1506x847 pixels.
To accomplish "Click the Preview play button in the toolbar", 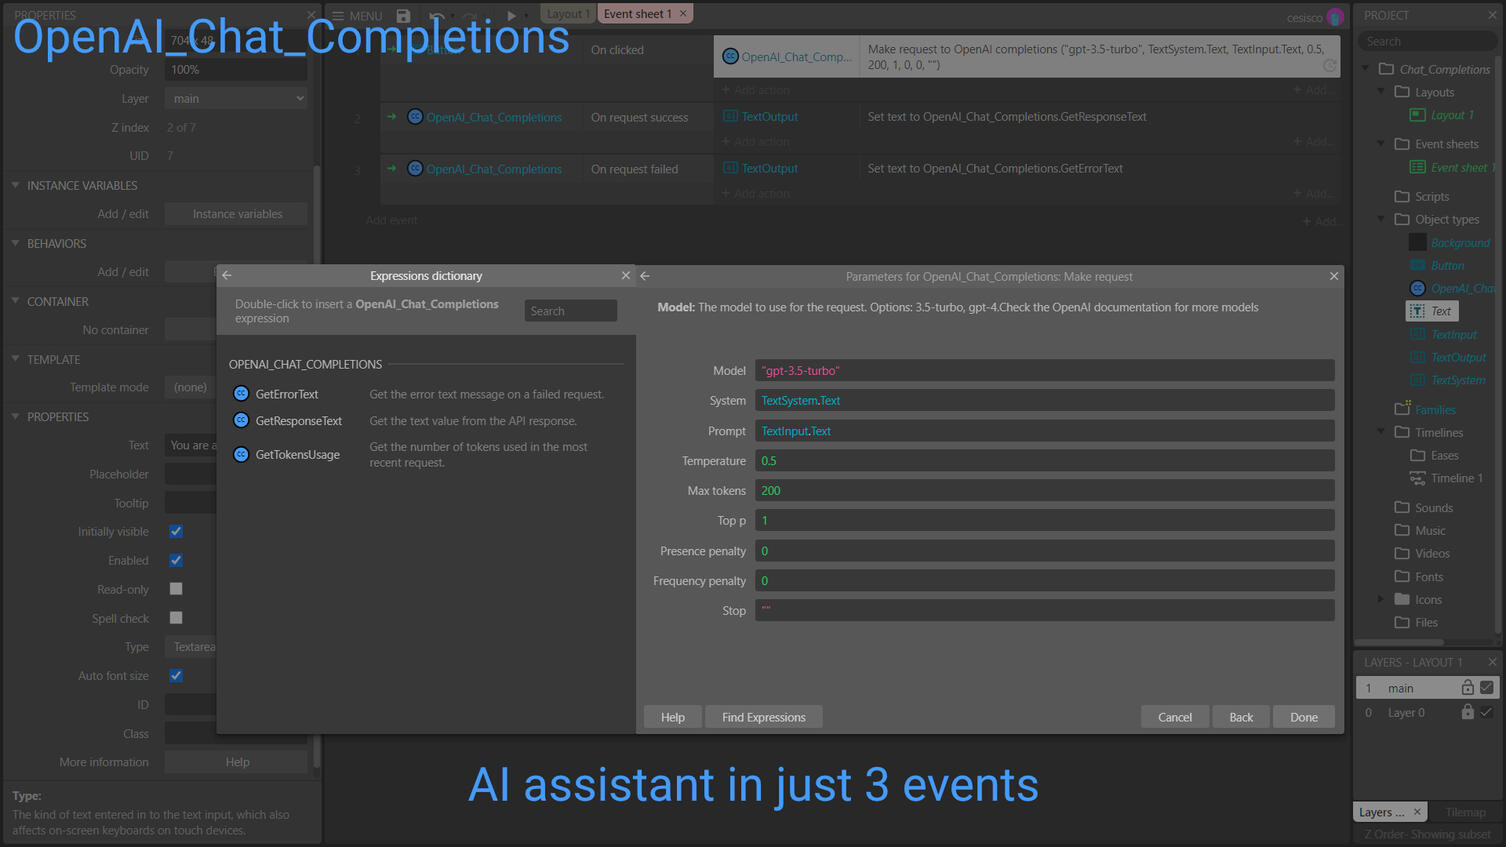I will tap(511, 15).
